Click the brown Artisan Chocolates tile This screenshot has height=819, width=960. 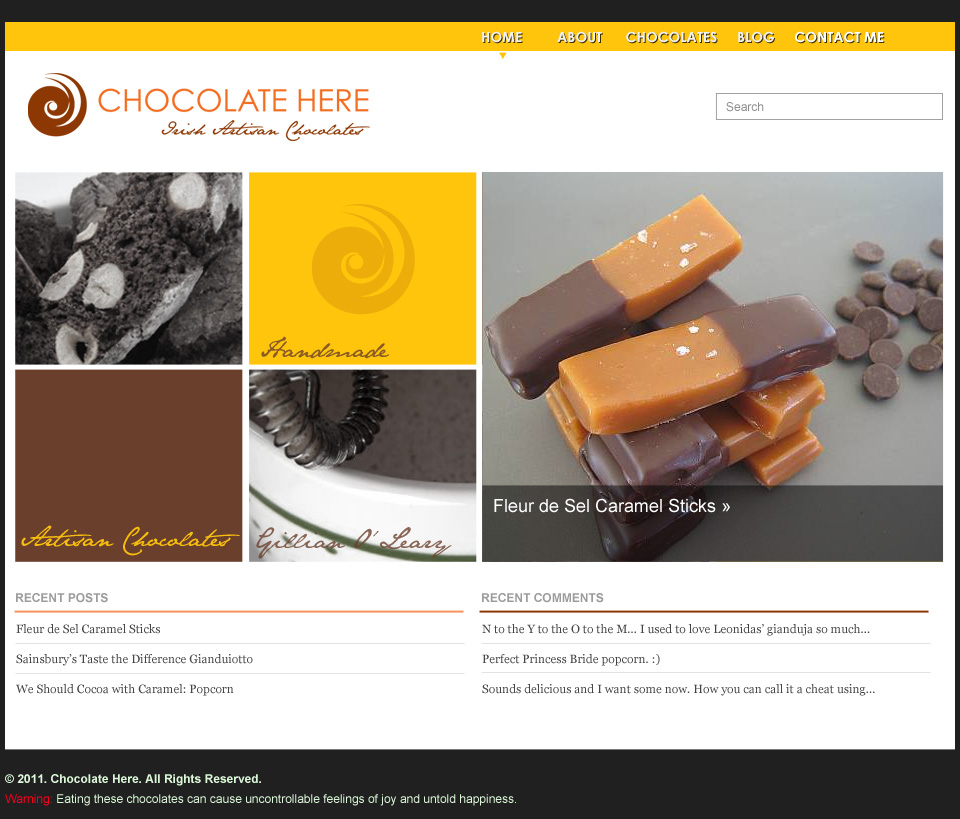coord(129,465)
